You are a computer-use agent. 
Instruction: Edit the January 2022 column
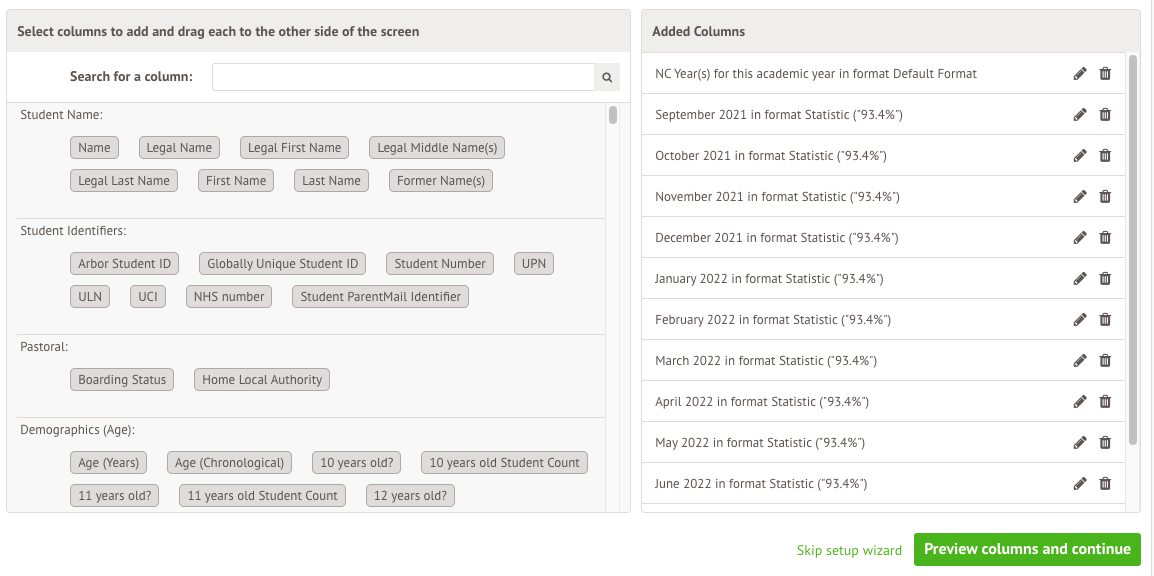coord(1080,279)
